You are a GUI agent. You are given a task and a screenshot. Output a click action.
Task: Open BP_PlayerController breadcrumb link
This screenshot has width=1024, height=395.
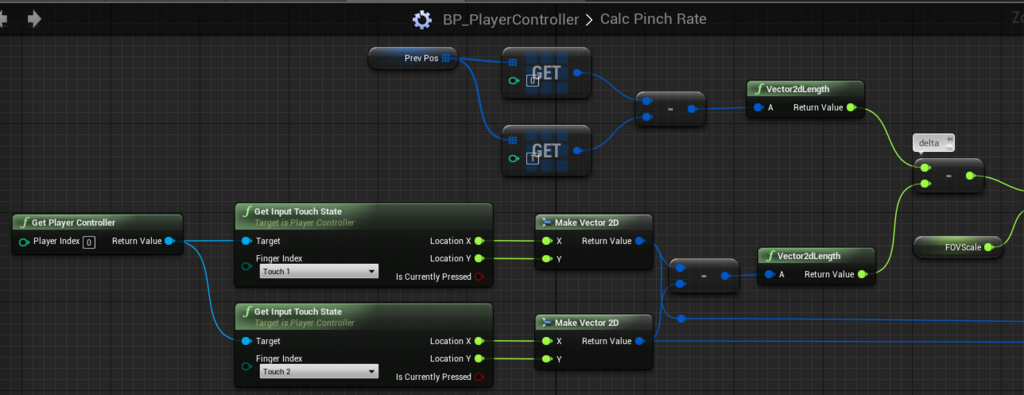tap(511, 20)
